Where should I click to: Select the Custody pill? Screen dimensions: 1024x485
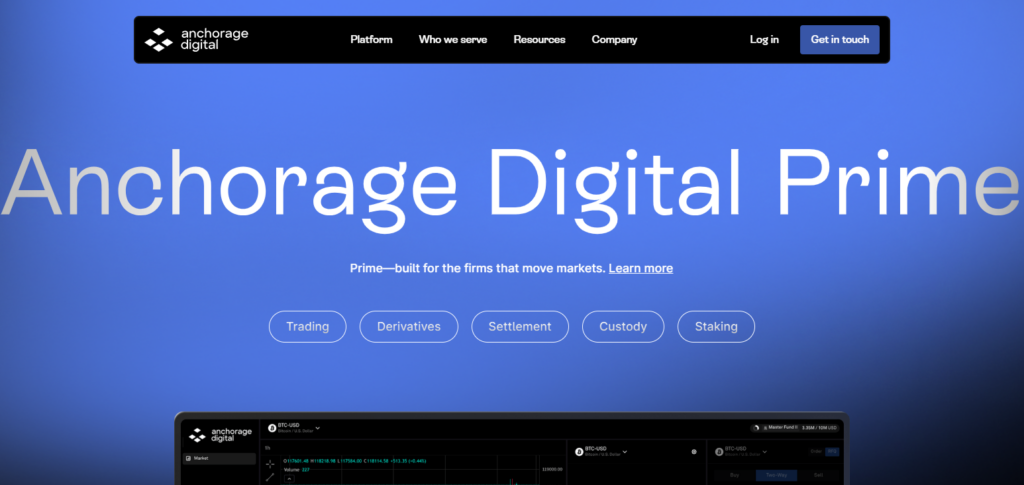click(623, 326)
